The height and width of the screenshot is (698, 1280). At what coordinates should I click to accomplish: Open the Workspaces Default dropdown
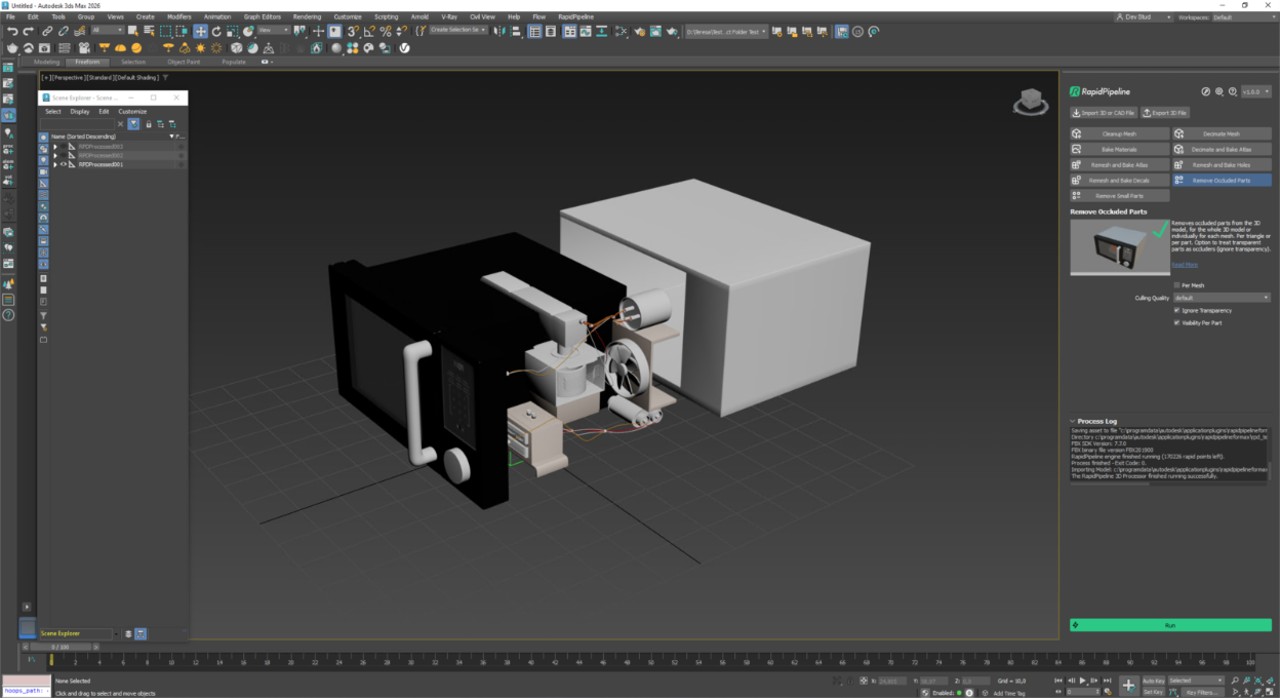tap(1242, 17)
